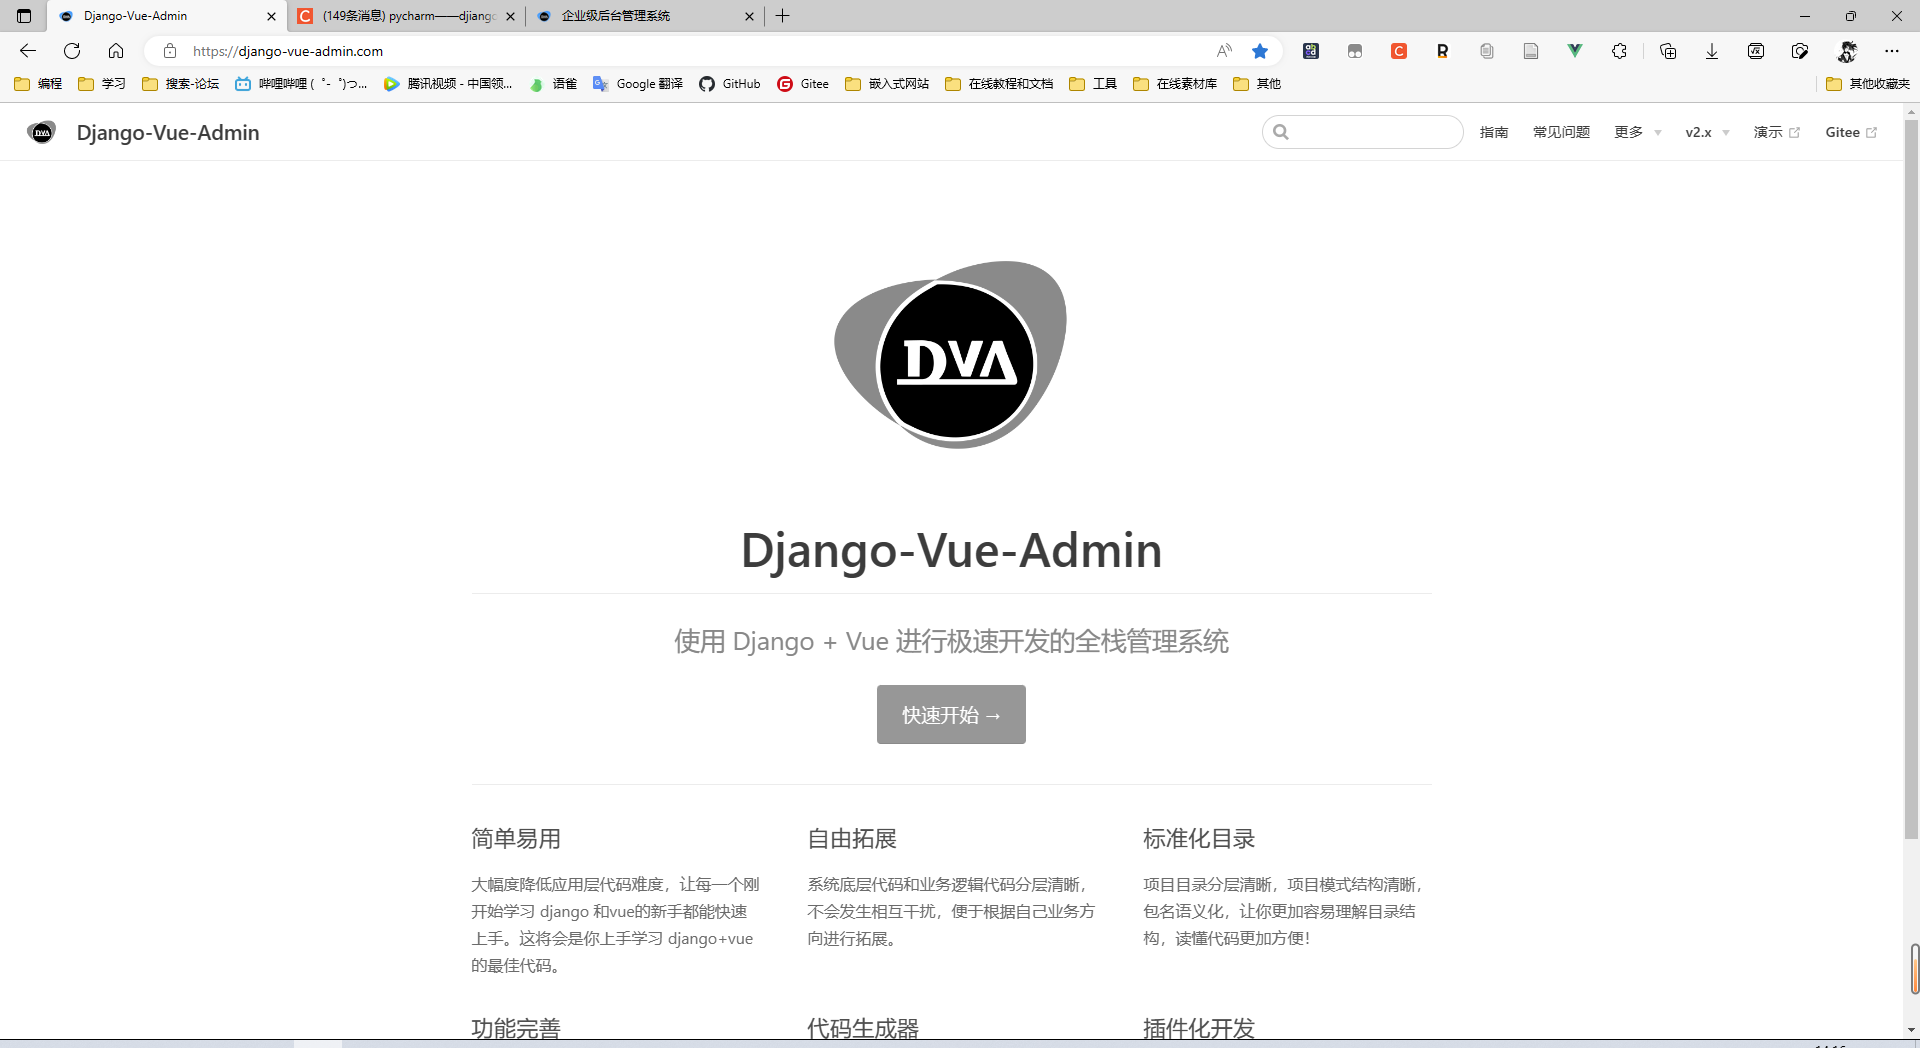This screenshot has width=1920, height=1048.
Task: View site information lock icon
Action: 170,51
